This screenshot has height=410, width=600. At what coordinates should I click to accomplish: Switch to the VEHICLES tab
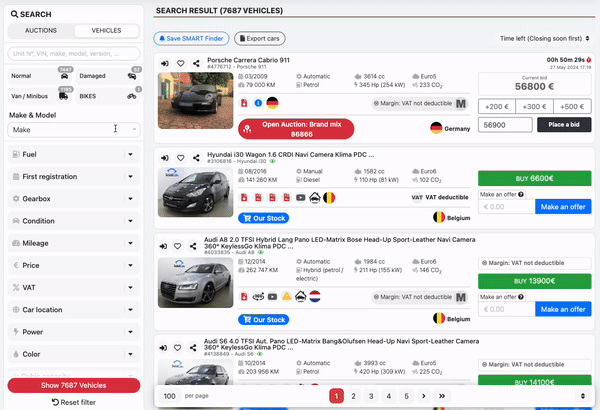click(x=106, y=31)
